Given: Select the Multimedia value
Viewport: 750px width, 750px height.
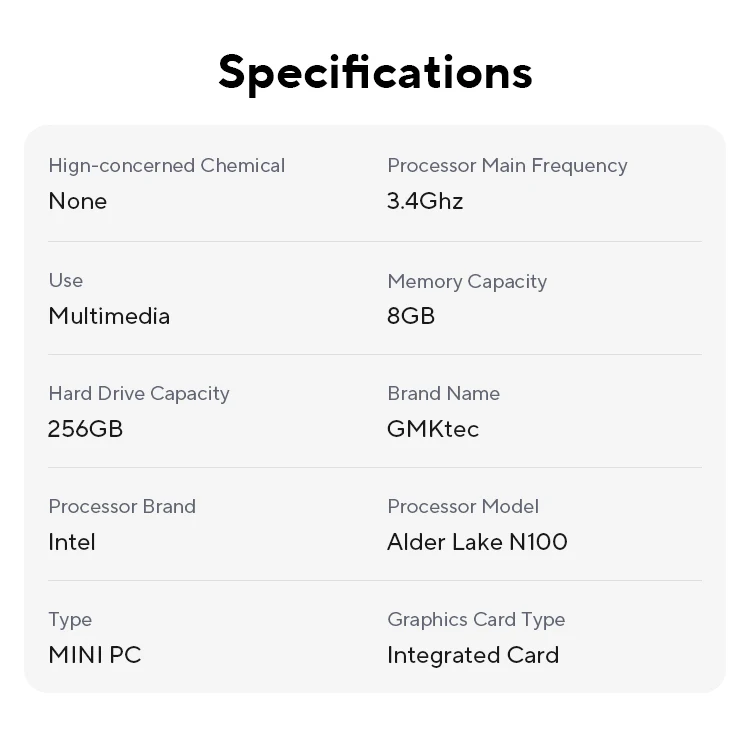Looking at the screenshot, I should pos(109,316).
